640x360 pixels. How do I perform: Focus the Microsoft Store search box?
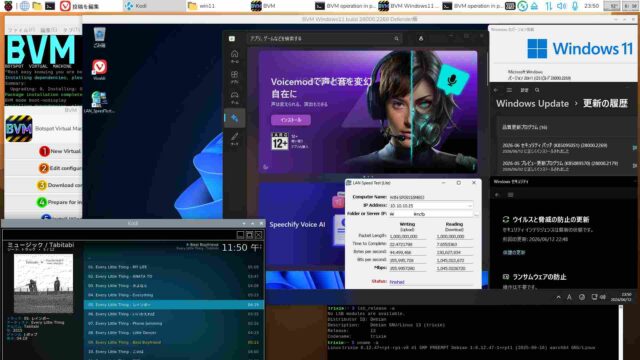tap(324, 38)
